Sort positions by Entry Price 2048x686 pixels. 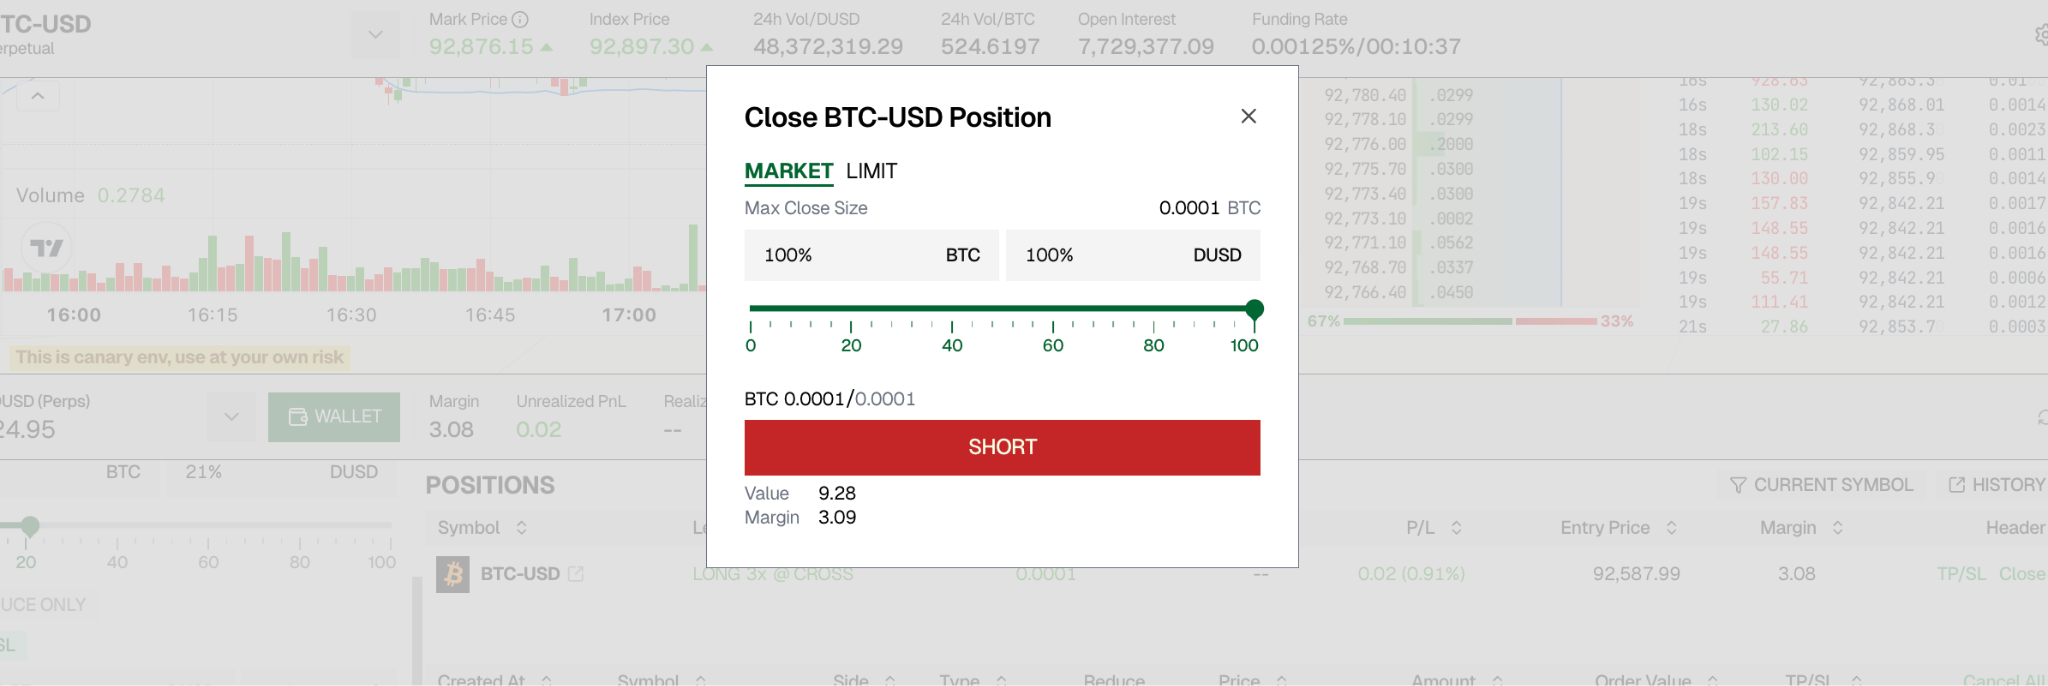(1671, 528)
